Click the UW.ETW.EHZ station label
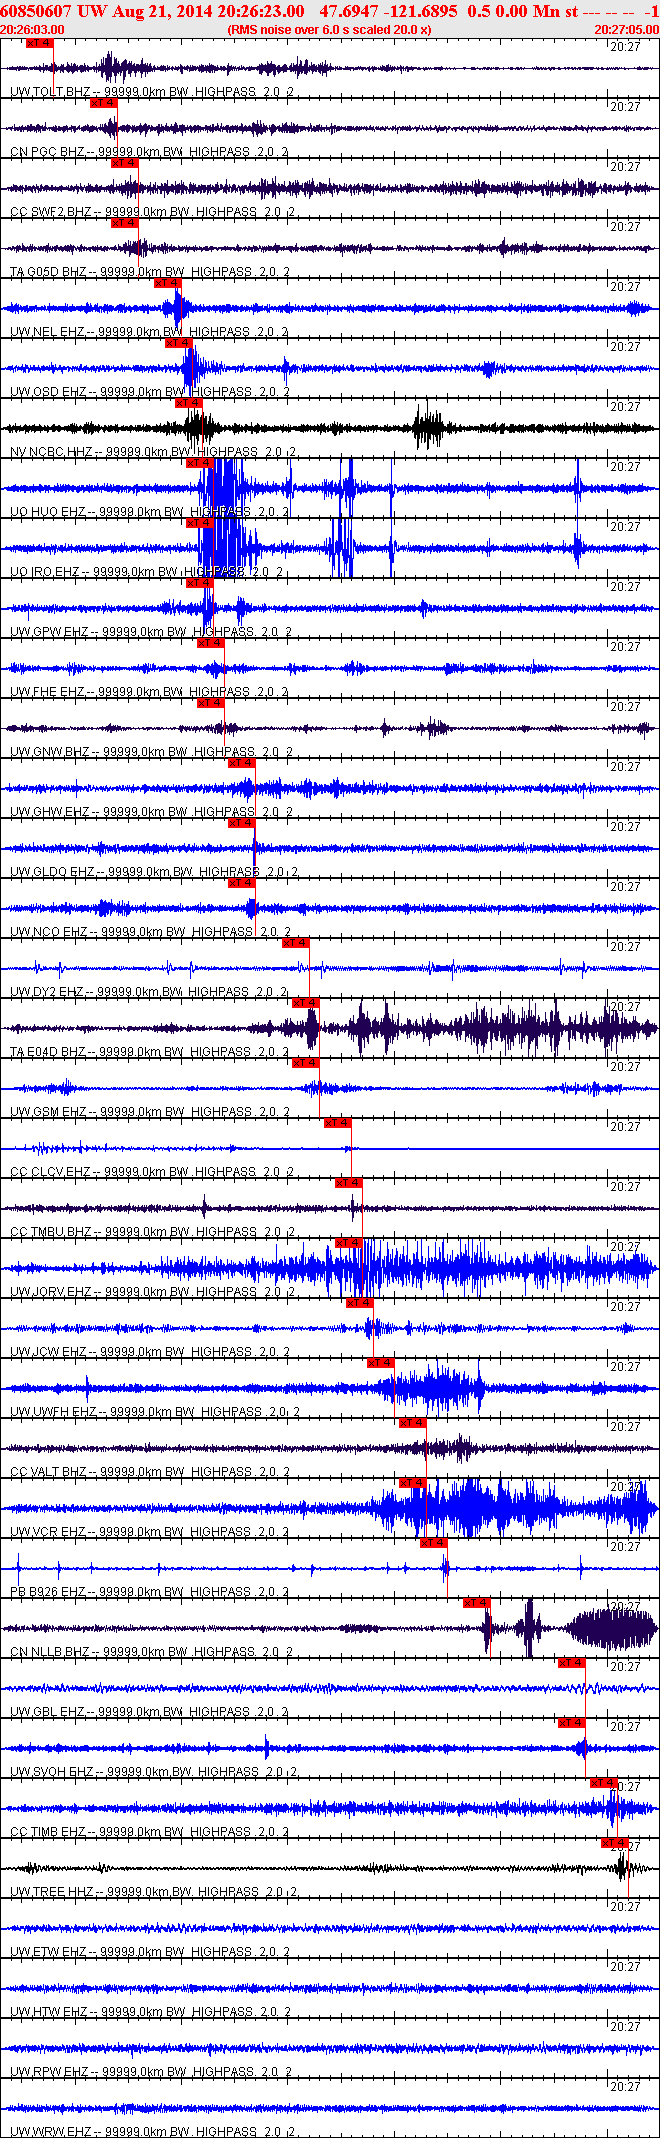660x2138 pixels. (x=48, y=1952)
